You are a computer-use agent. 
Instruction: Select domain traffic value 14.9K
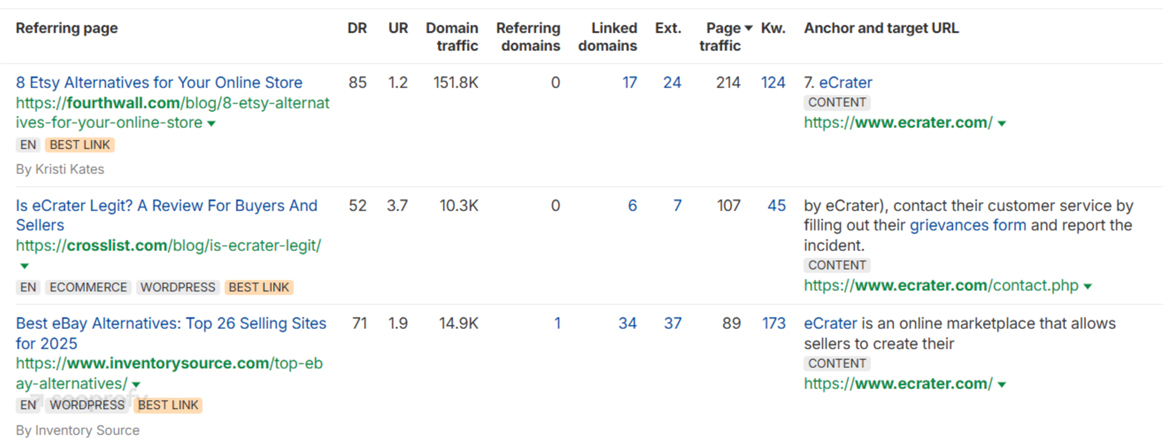point(459,324)
